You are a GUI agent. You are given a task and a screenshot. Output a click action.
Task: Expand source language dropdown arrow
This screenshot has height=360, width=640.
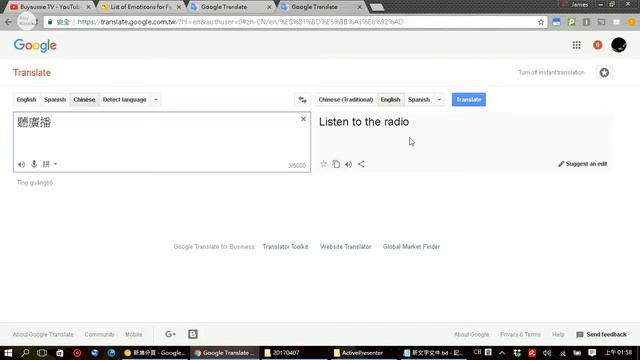[x=156, y=100]
